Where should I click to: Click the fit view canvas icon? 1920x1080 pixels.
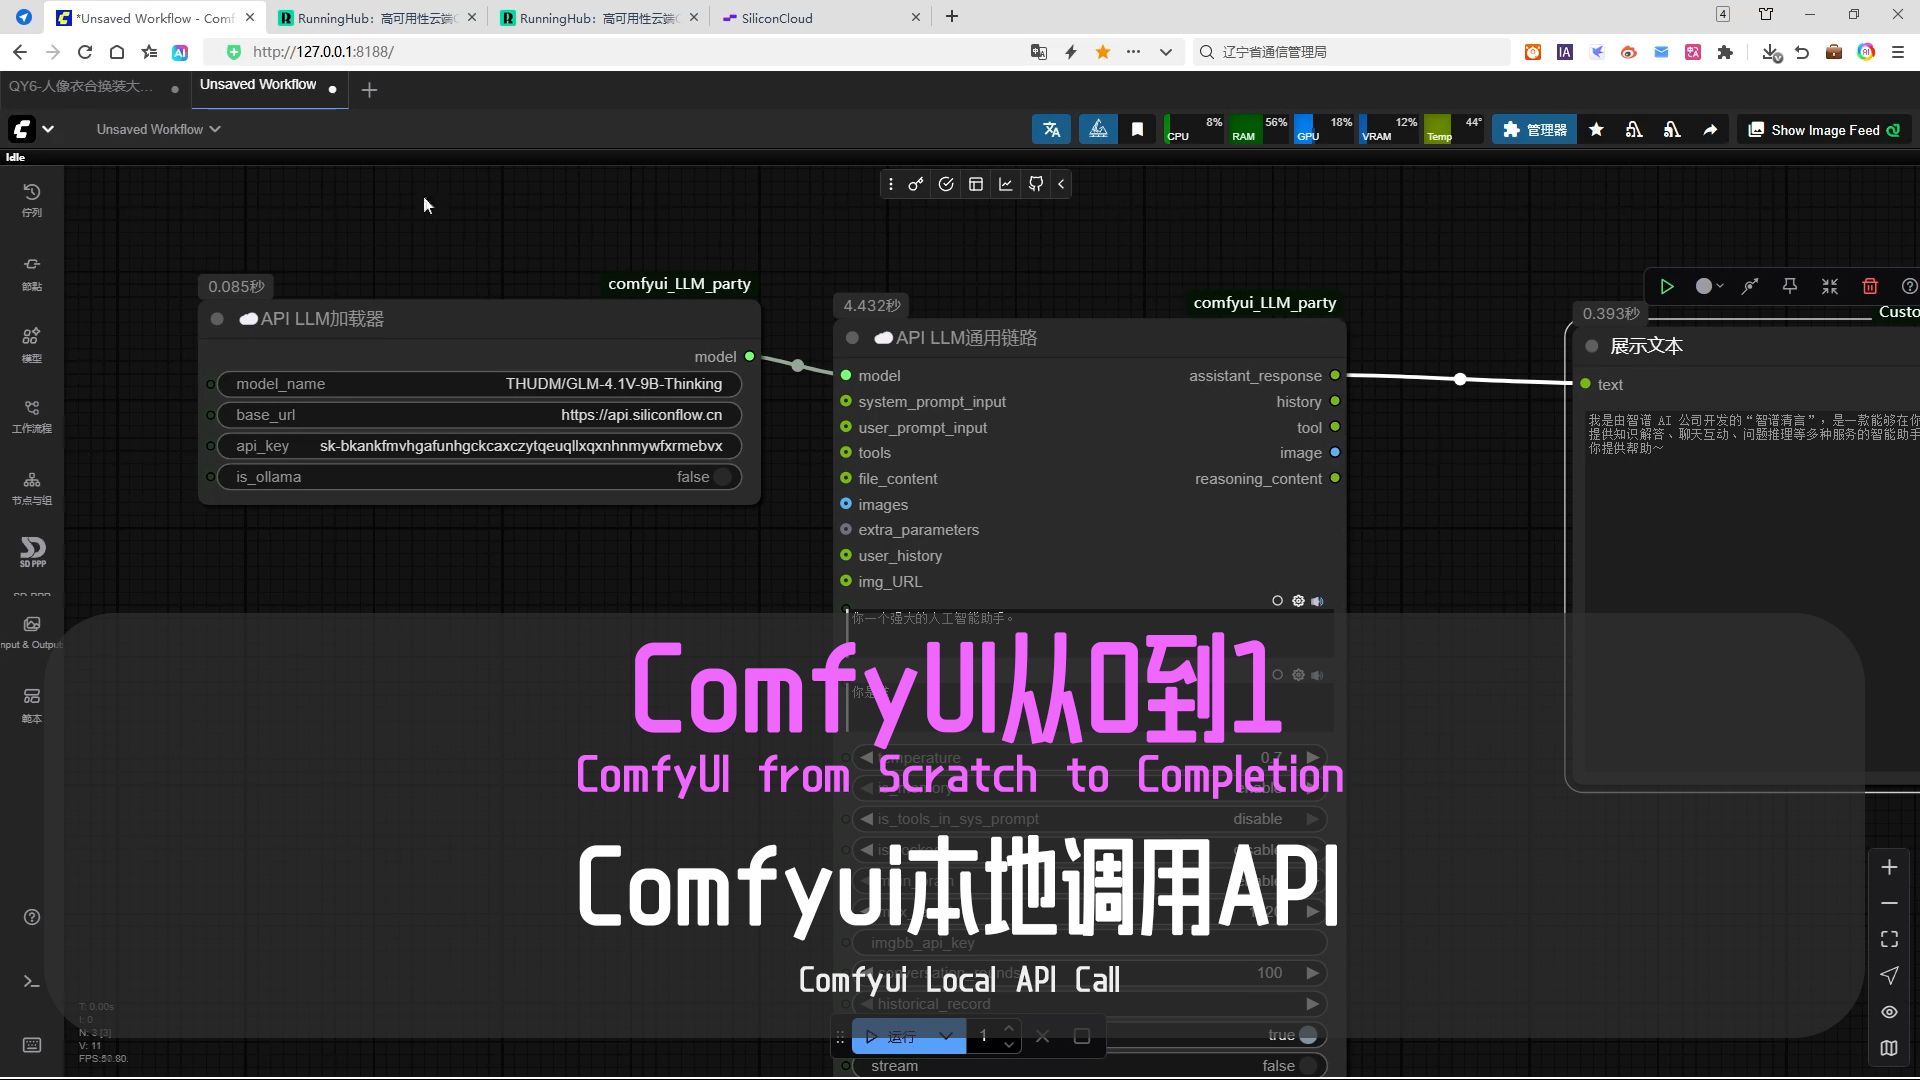(1889, 939)
